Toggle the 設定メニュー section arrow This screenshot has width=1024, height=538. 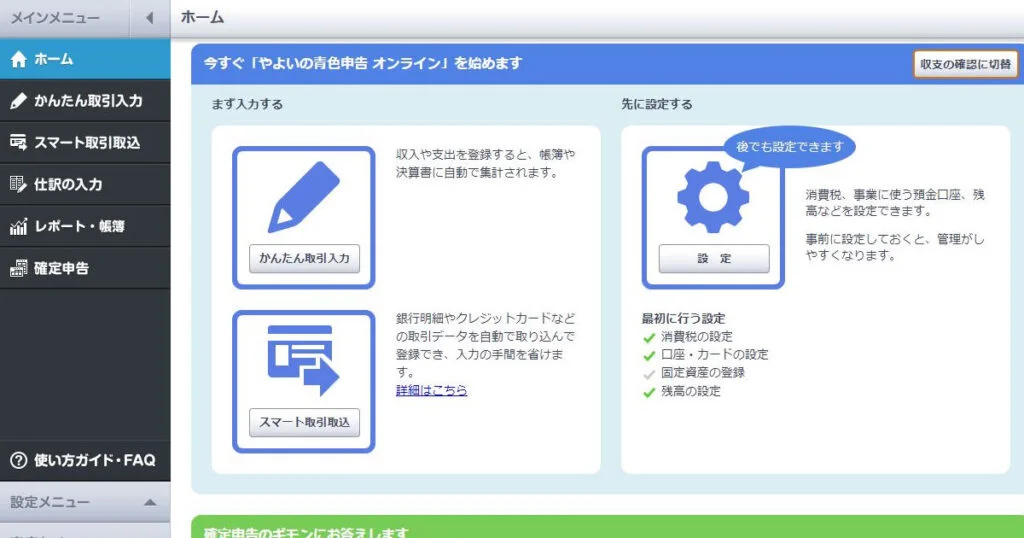150,502
